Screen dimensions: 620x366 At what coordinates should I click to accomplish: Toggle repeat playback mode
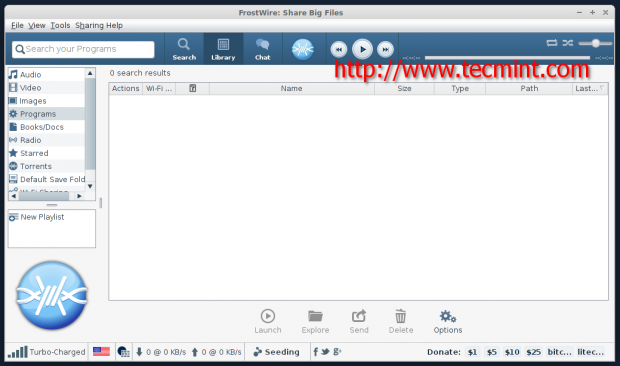coord(552,43)
